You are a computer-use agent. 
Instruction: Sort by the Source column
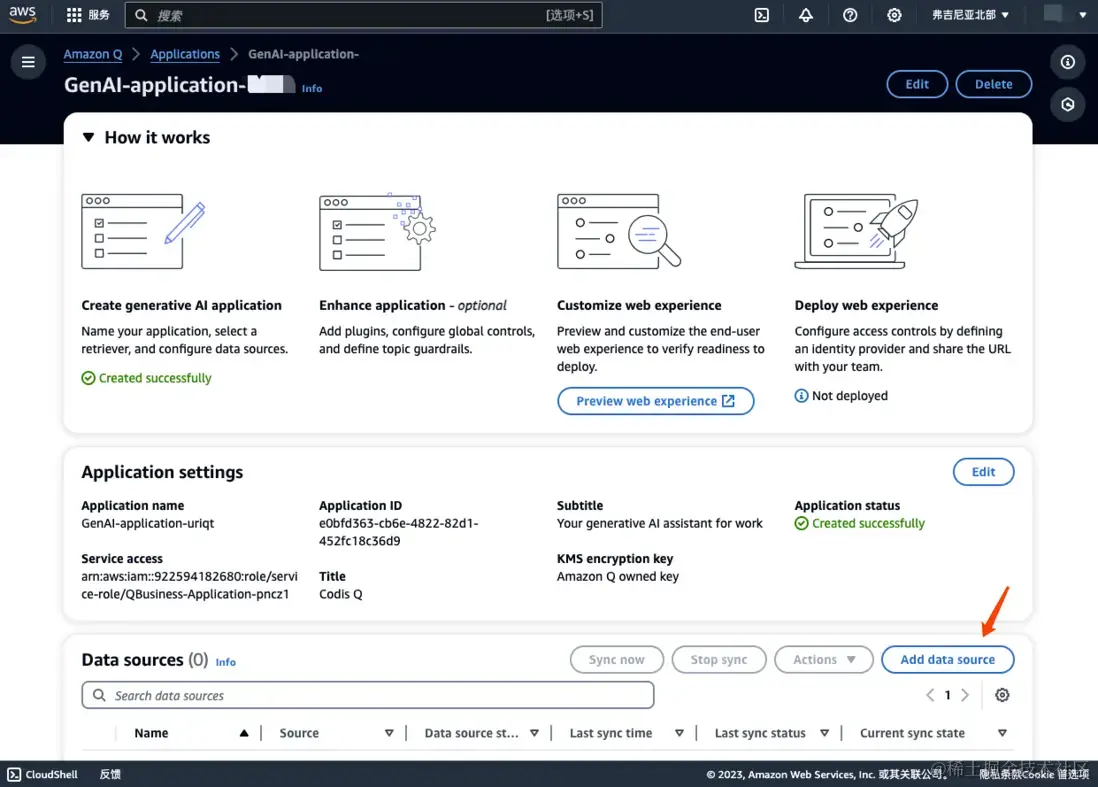click(x=389, y=733)
